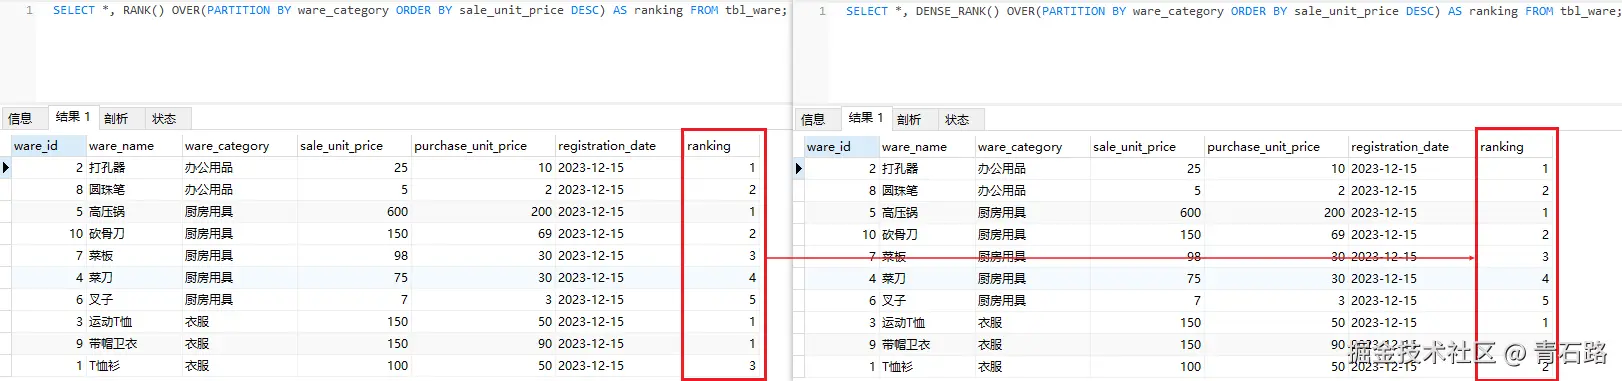Switch to 剖析 tab in left panel
This screenshot has width=1622, height=381.
tap(117, 118)
